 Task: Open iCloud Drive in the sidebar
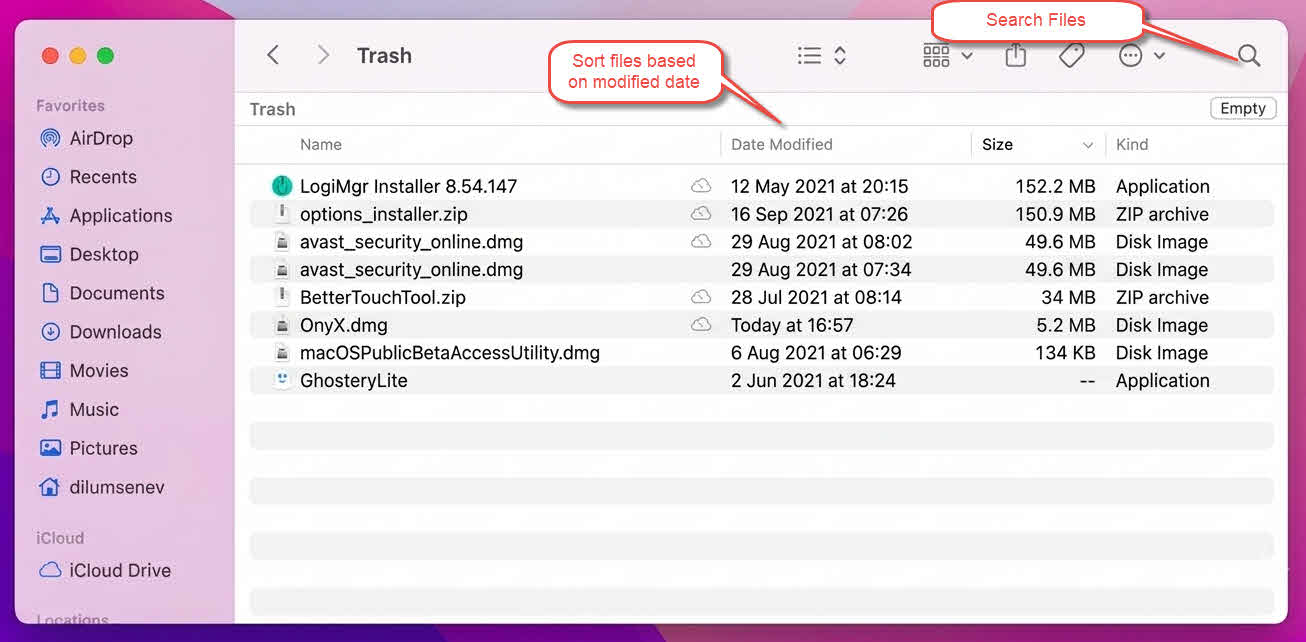(104, 570)
